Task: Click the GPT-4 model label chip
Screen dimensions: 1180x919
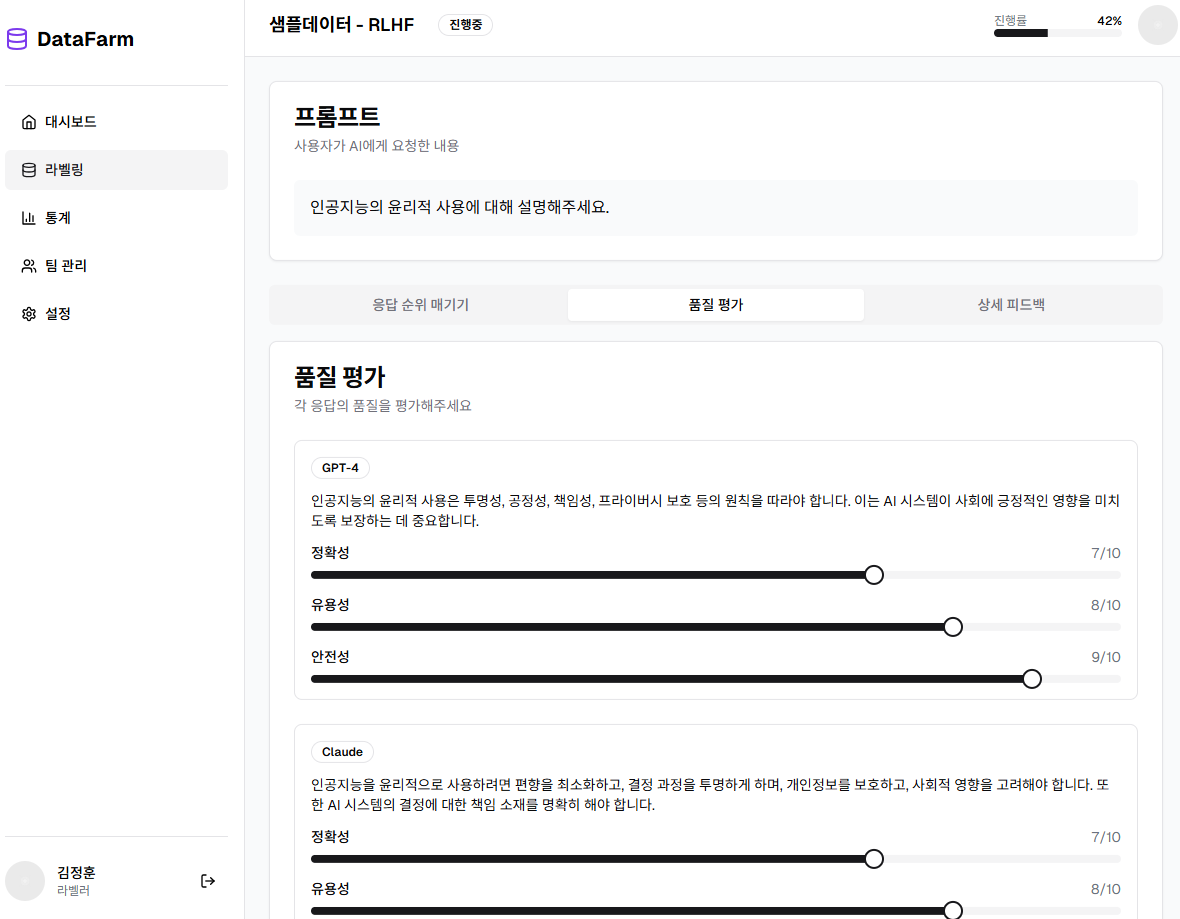Action: click(x=340, y=467)
